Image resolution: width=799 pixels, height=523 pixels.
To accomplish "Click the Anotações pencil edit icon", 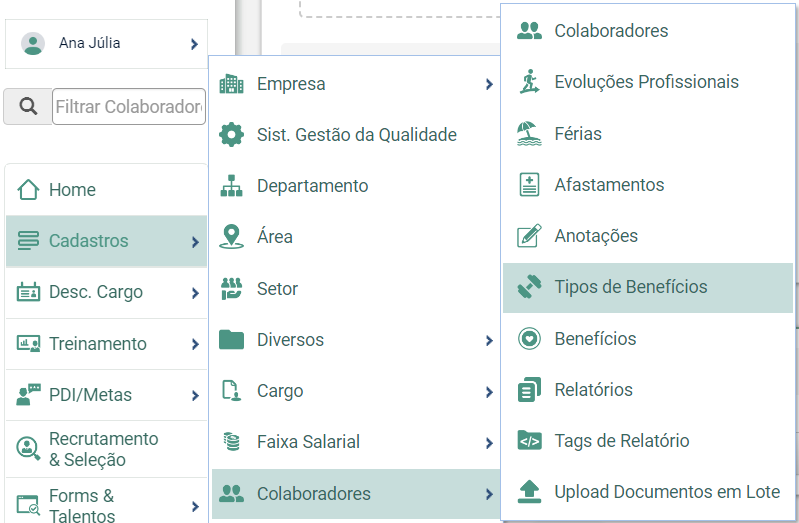I will [x=529, y=236].
